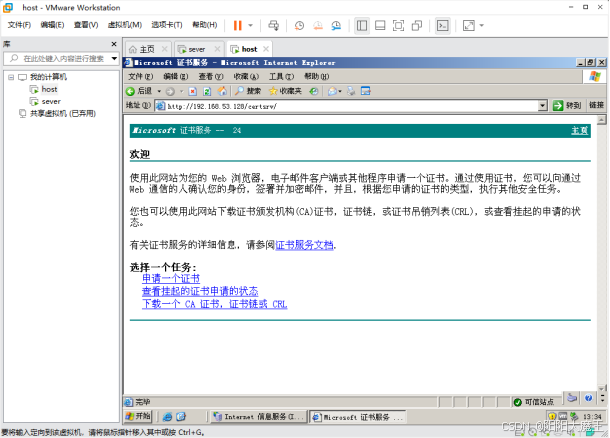This screenshot has height=438, width=610.
Task: Open the library search filter dropdown
Action: [x=114, y=59]
